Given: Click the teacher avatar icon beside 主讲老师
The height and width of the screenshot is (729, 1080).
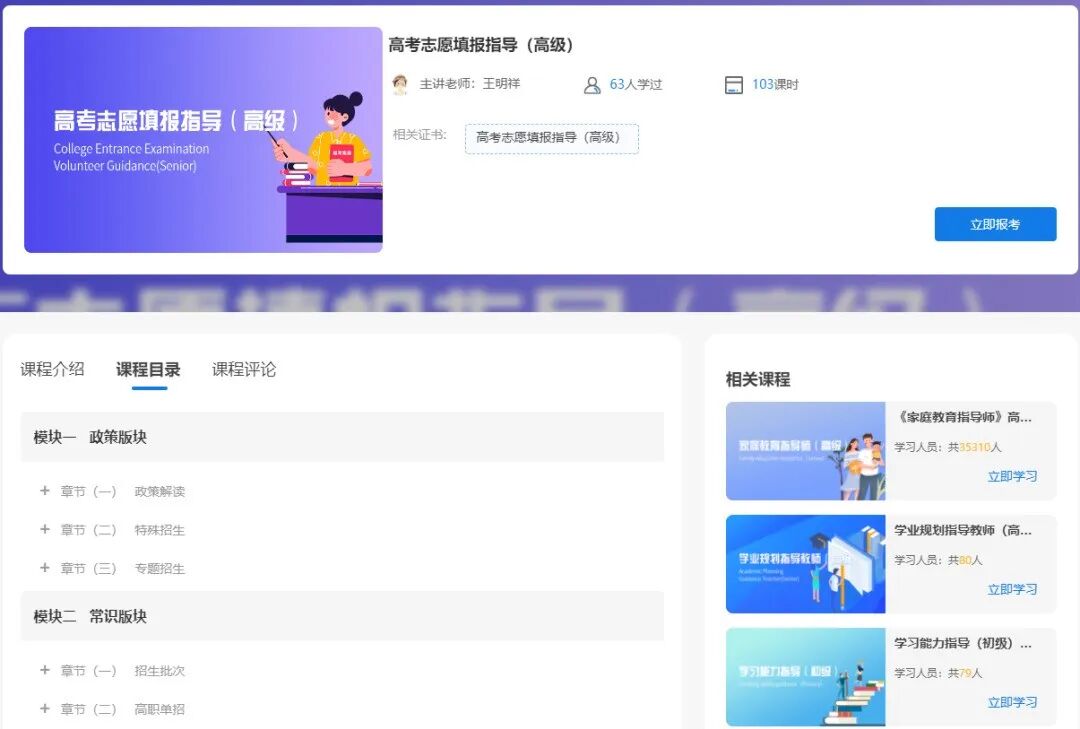Looking at the screenshot, I should pos(400,85).
